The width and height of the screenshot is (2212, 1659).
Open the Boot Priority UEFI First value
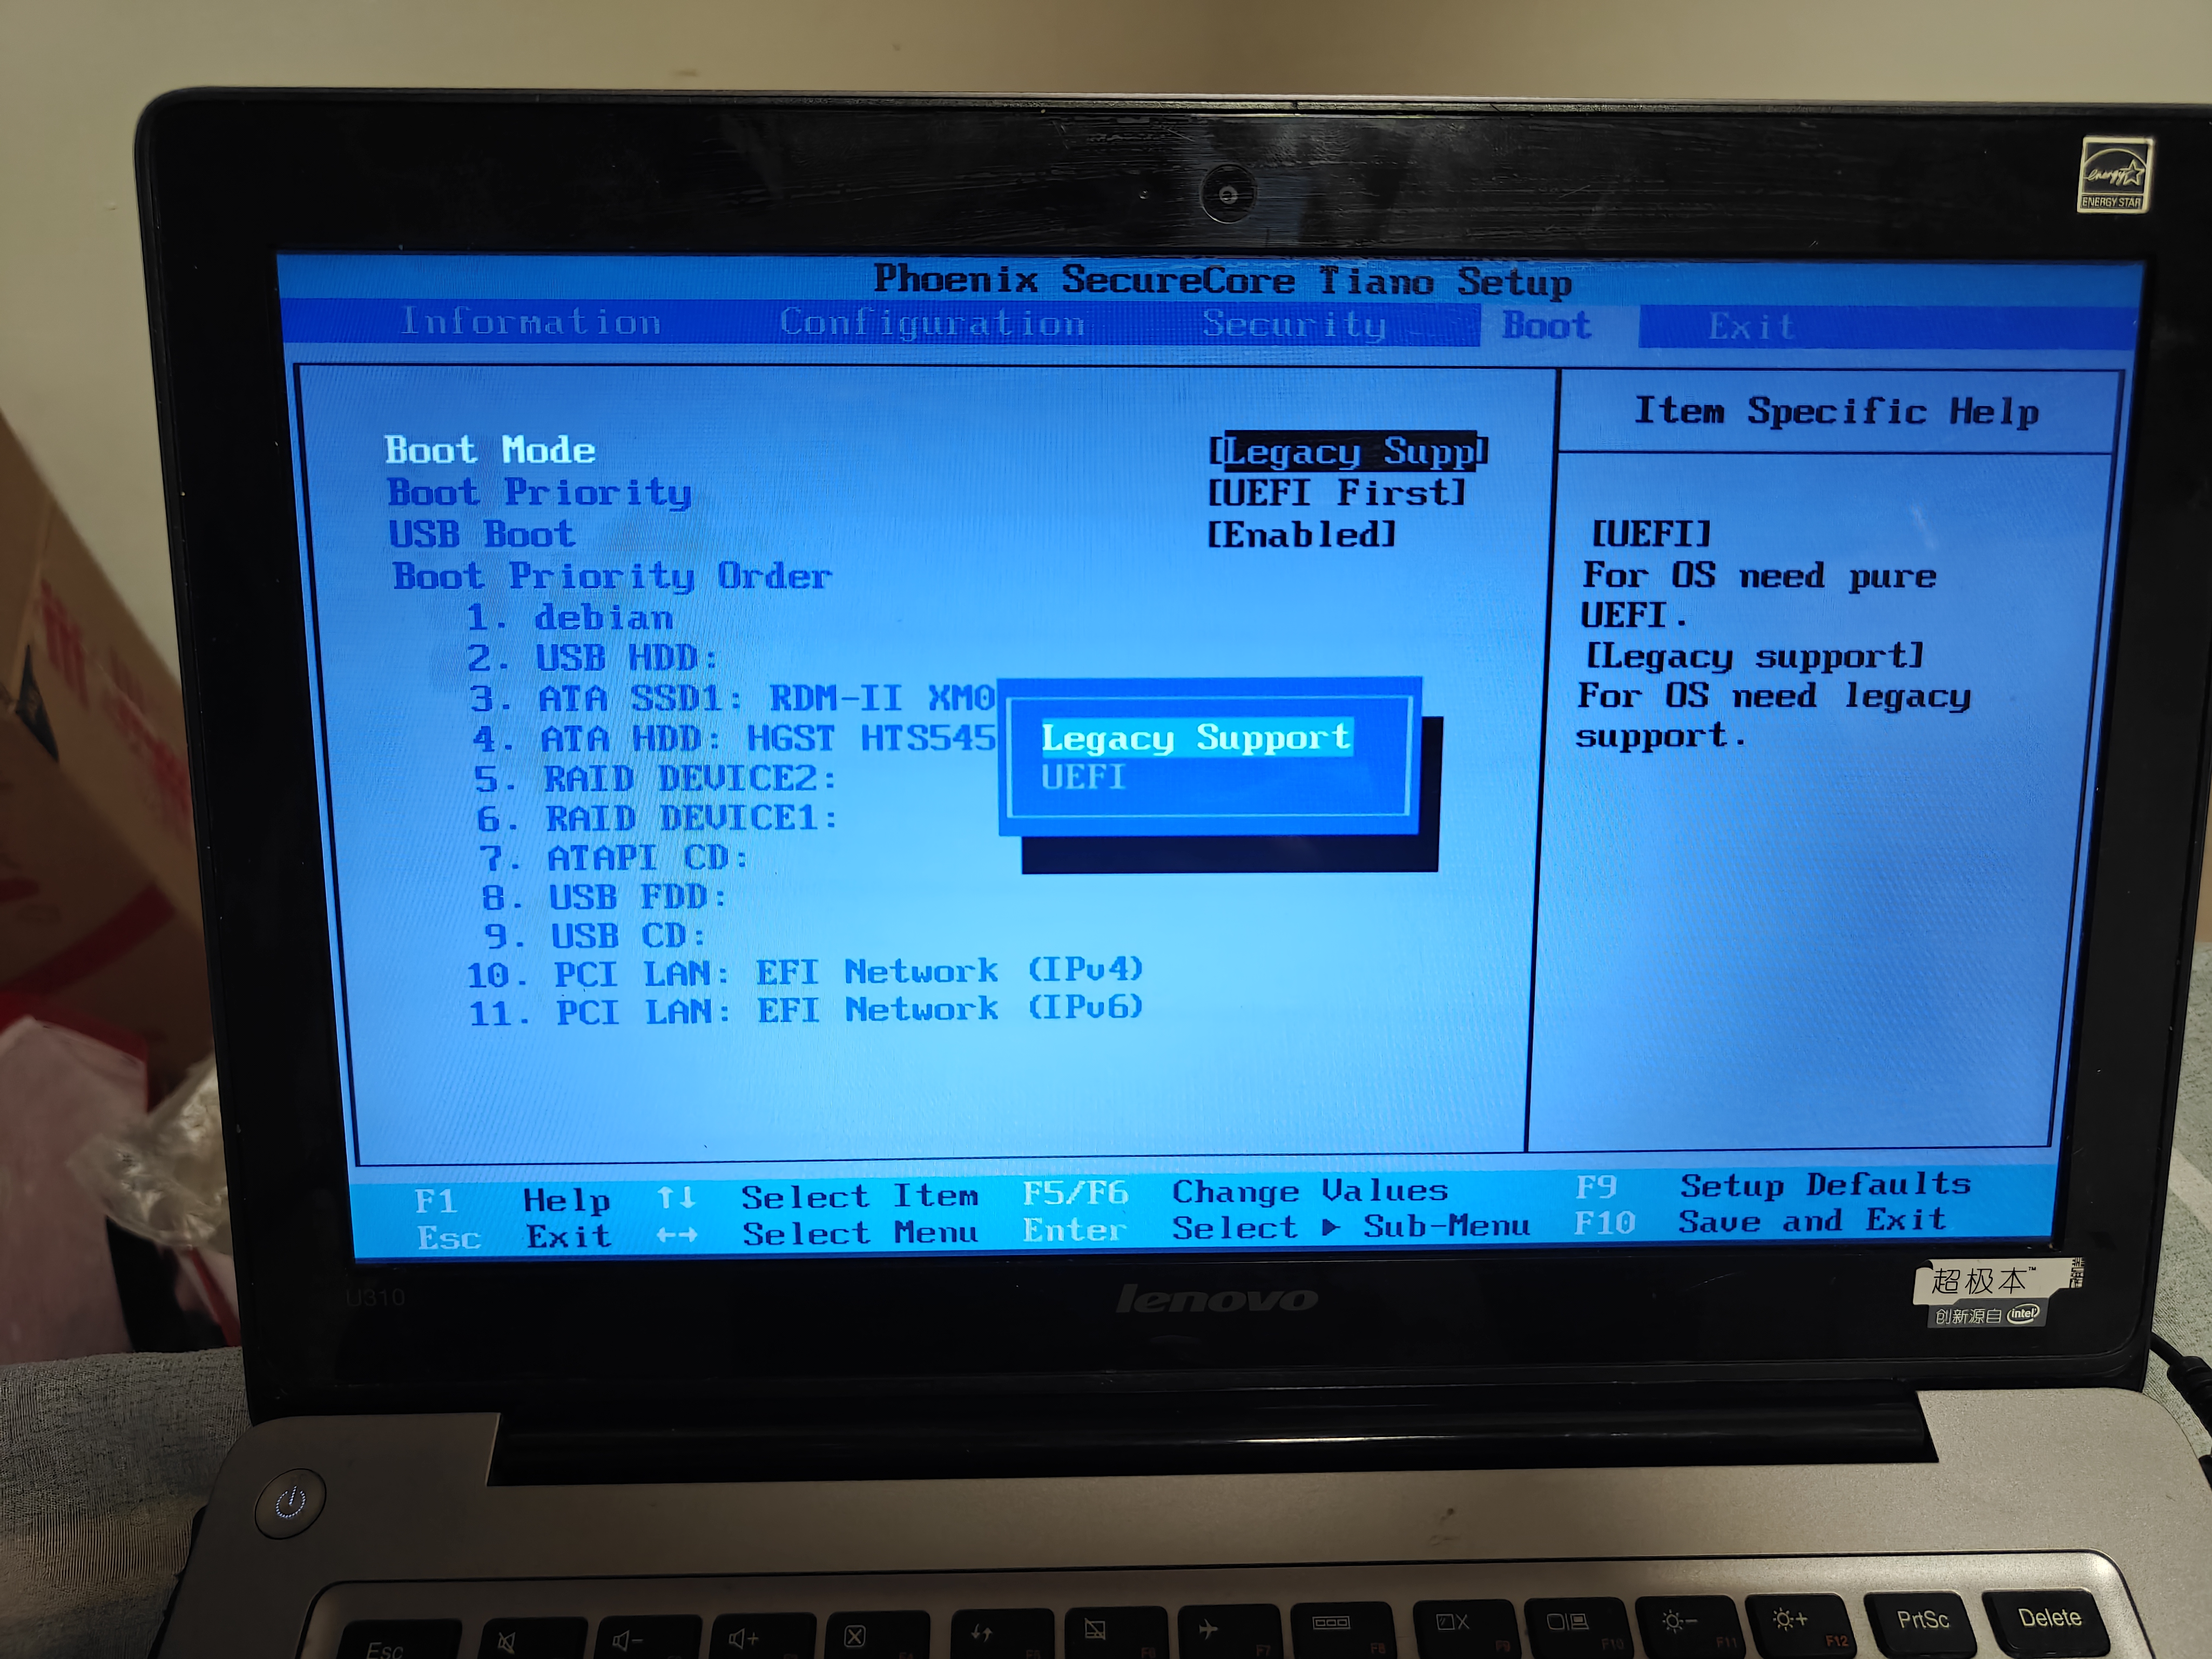coord(1336,493)
